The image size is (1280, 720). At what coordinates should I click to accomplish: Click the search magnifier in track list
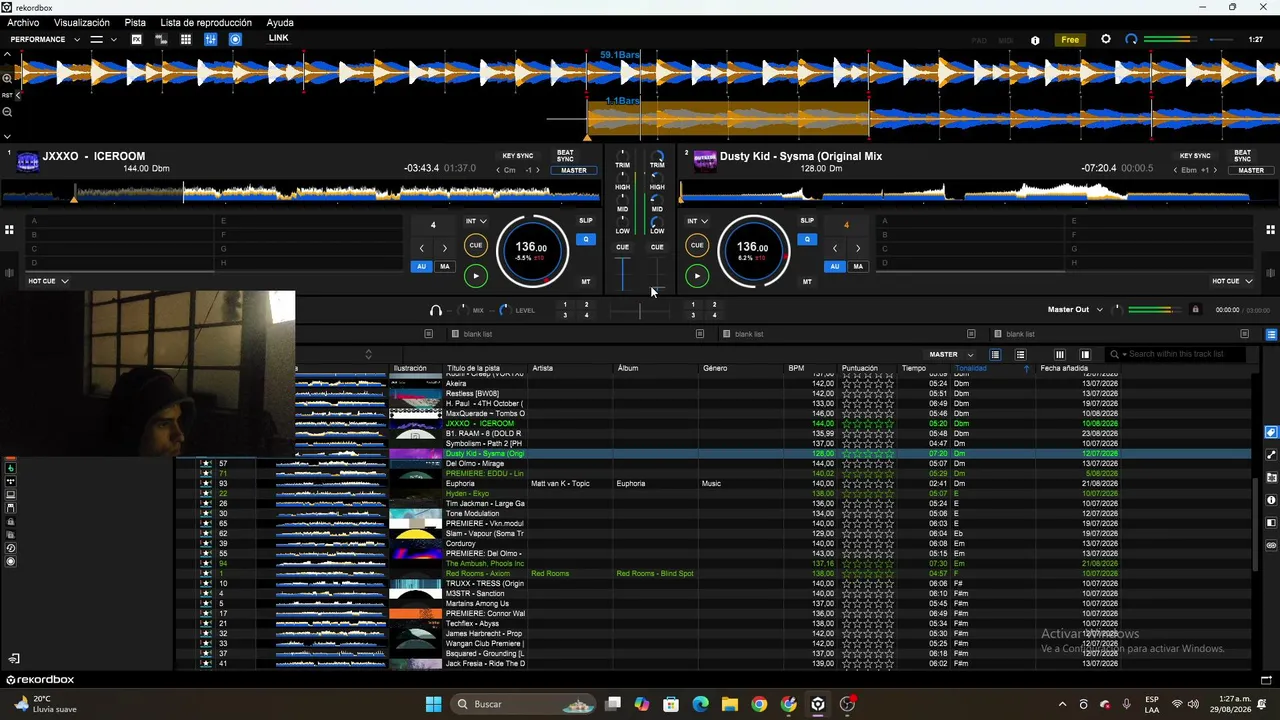(x=1115, y=354)
